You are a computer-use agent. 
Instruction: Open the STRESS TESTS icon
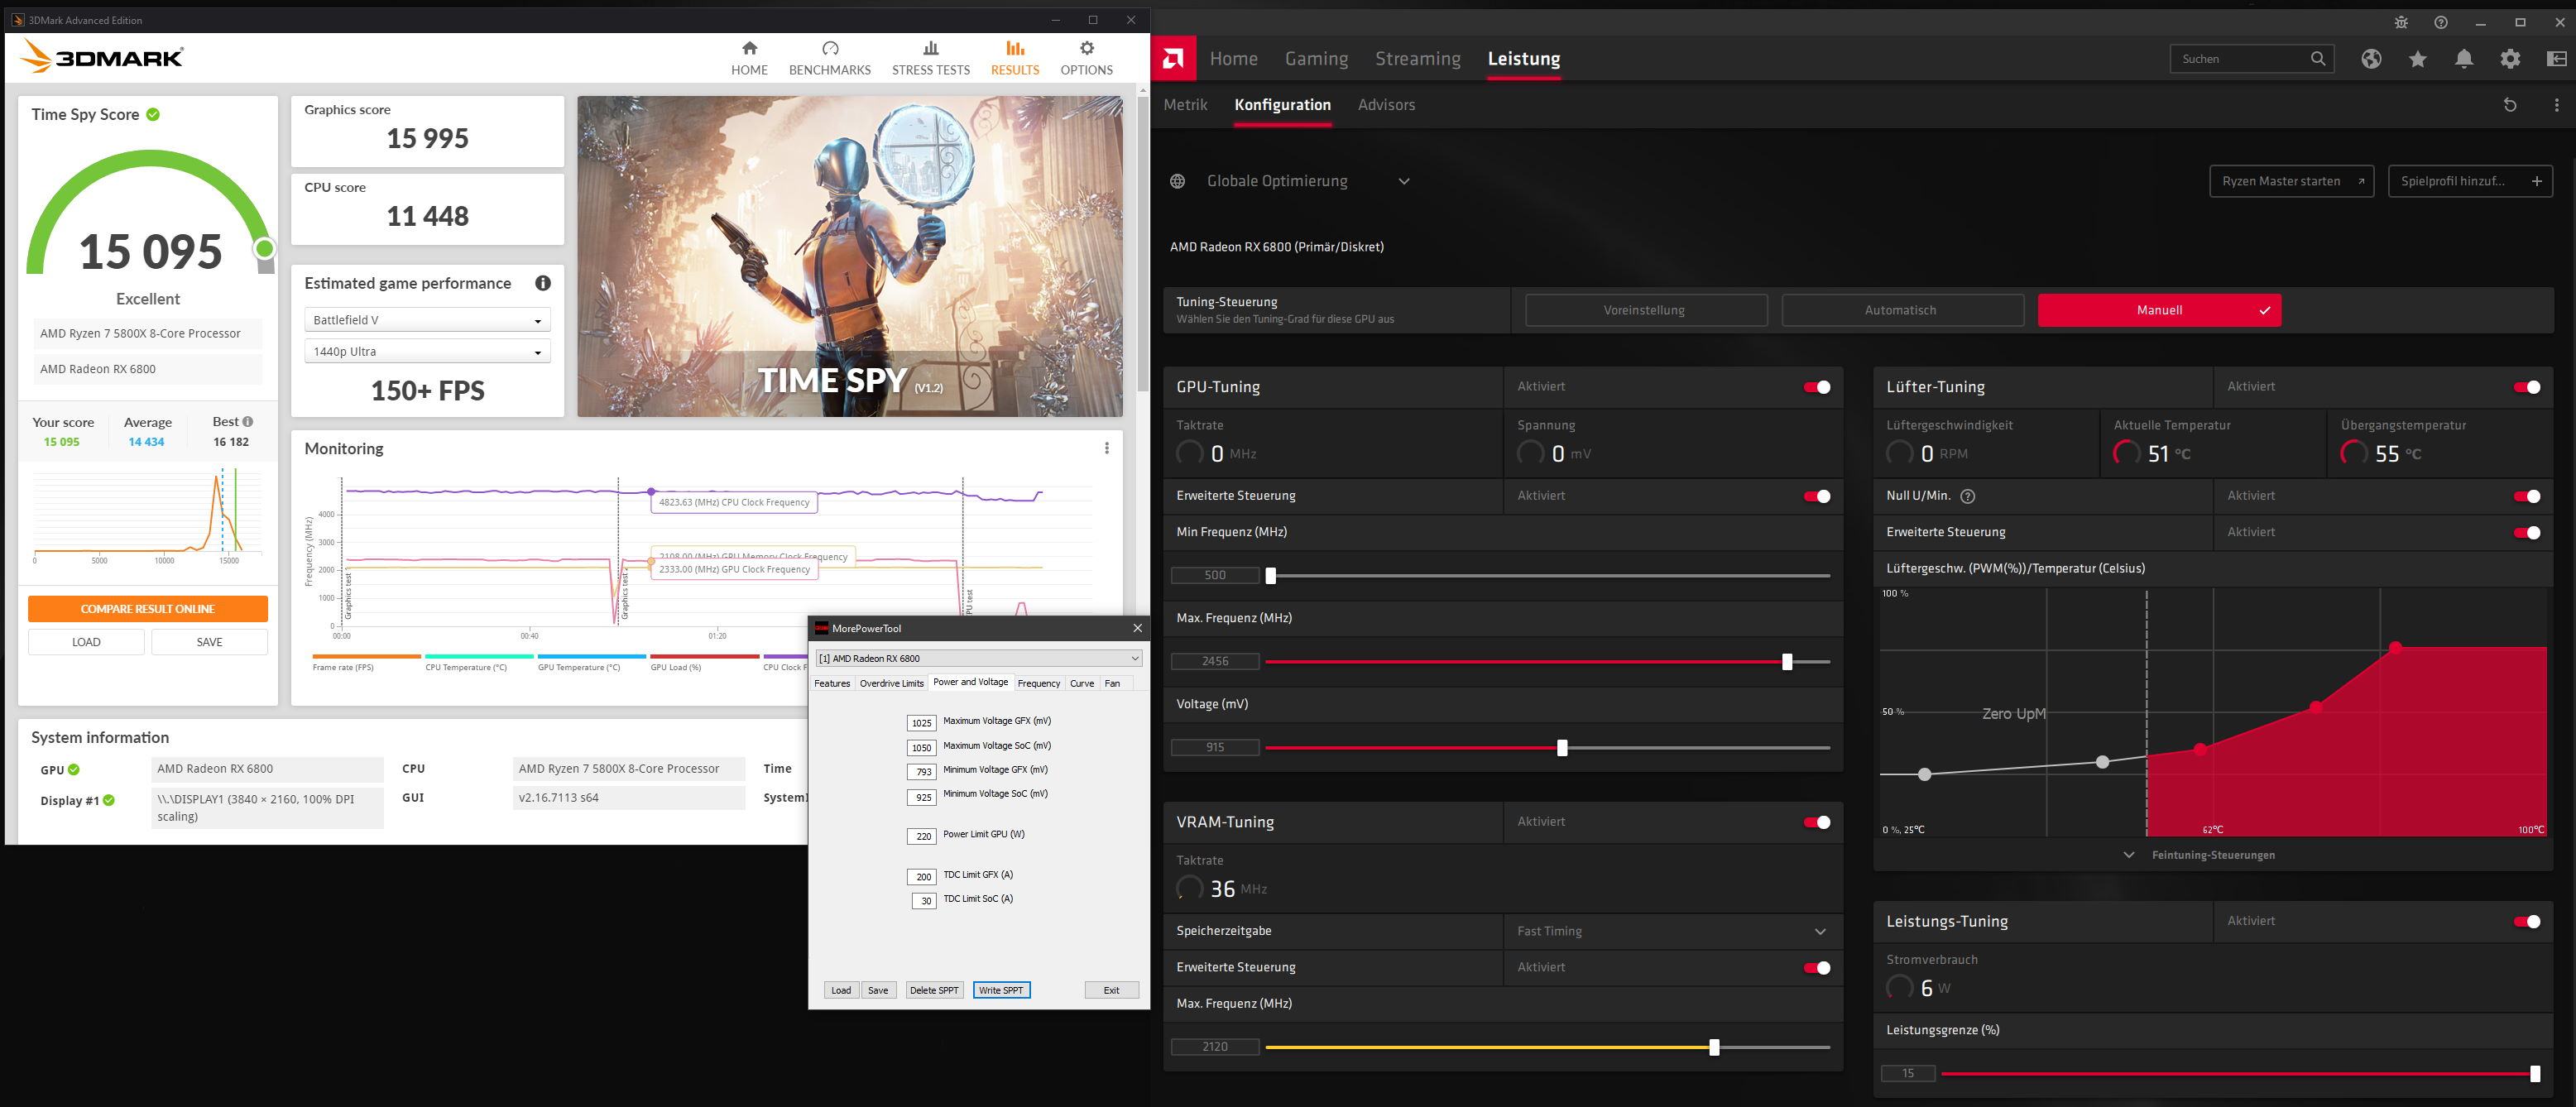(930, 48)
